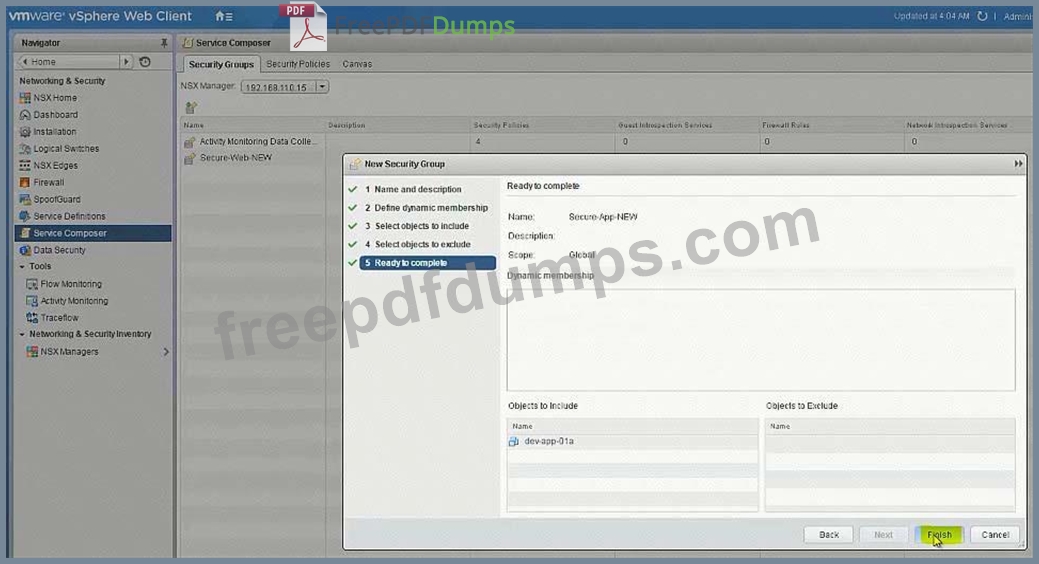1039x564 pixels.
Task: Open NSX Managers inventory
Action: (x=69, y=351)
